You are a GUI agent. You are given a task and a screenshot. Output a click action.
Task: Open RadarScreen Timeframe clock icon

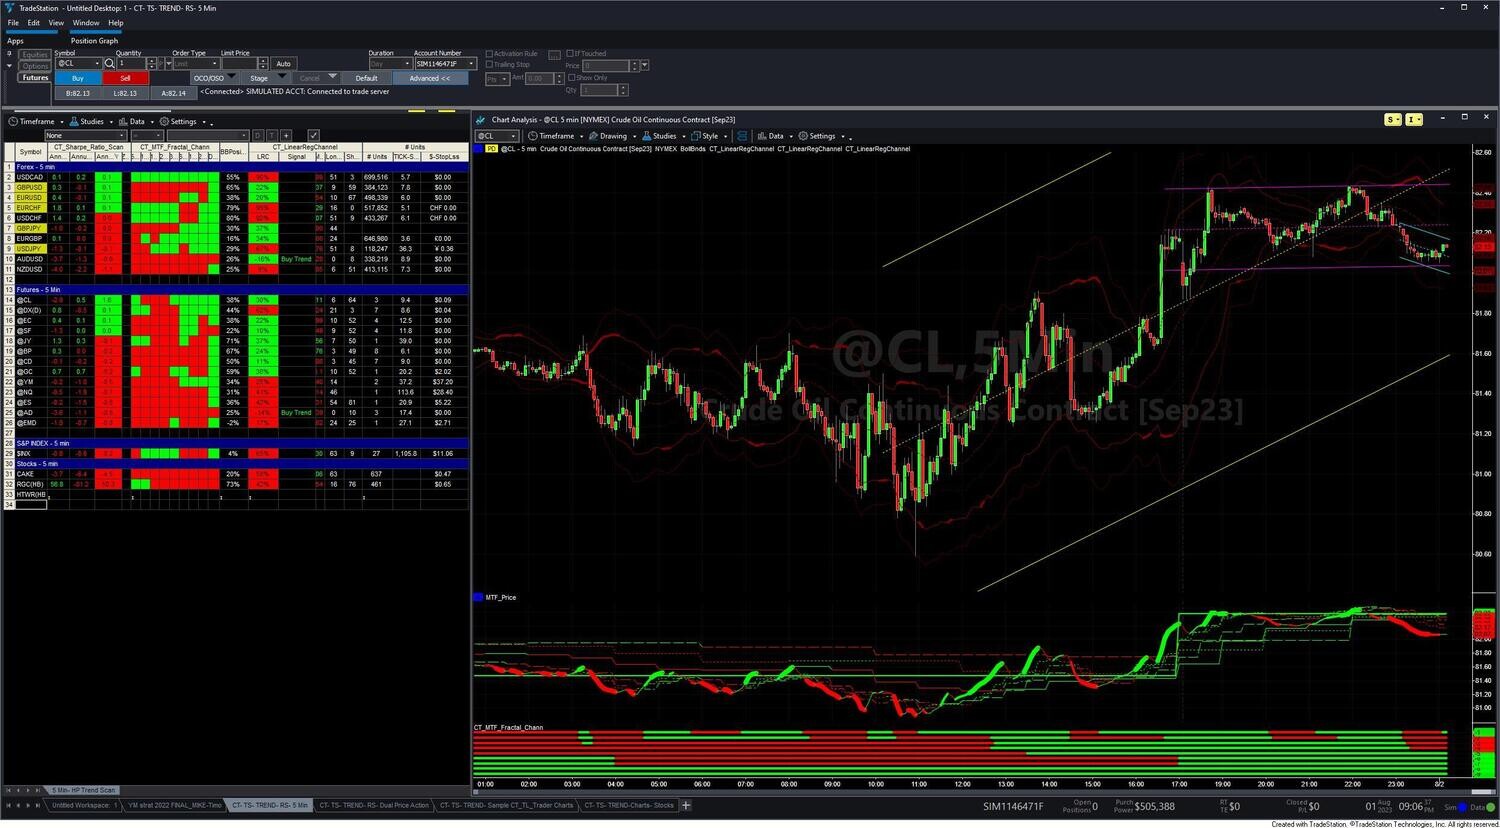click(x=13, y=122)
